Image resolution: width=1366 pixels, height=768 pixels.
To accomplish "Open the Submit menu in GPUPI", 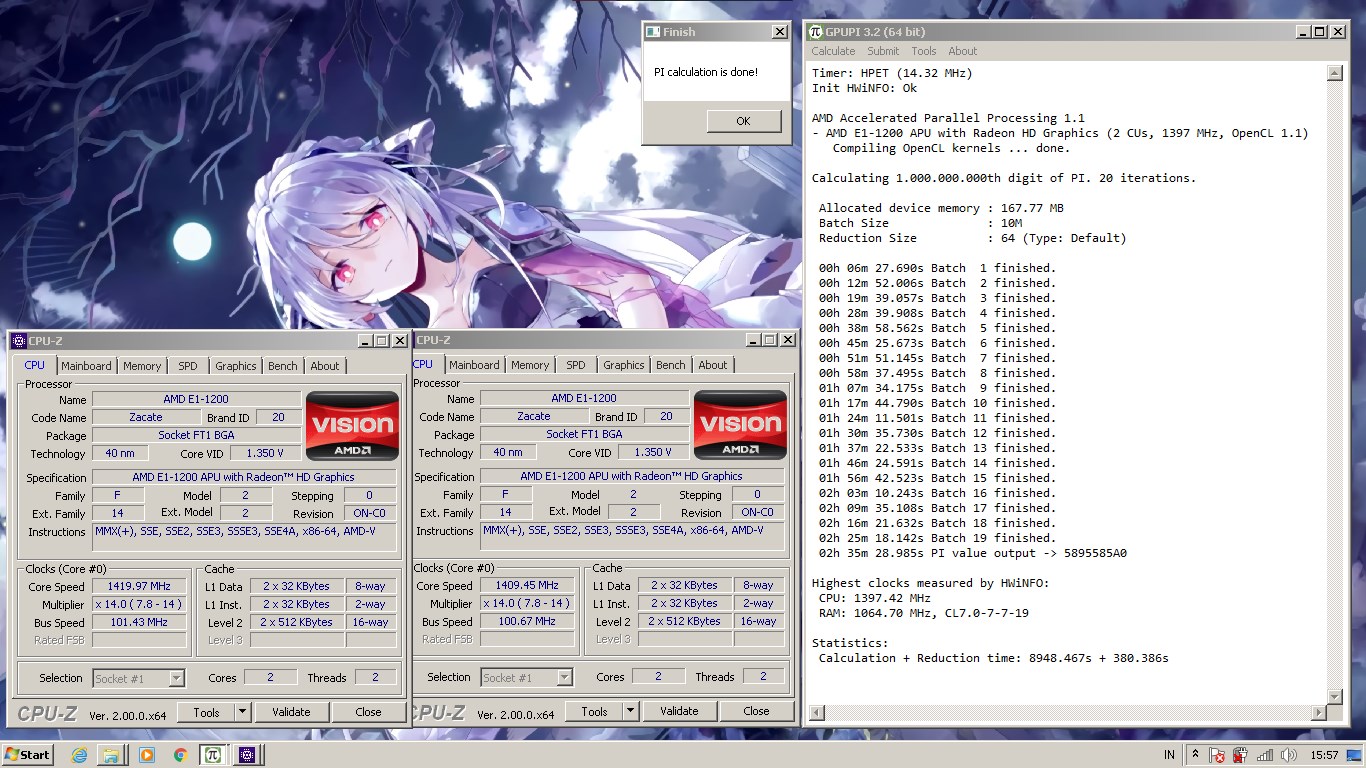I will click(x=883, y=51).
